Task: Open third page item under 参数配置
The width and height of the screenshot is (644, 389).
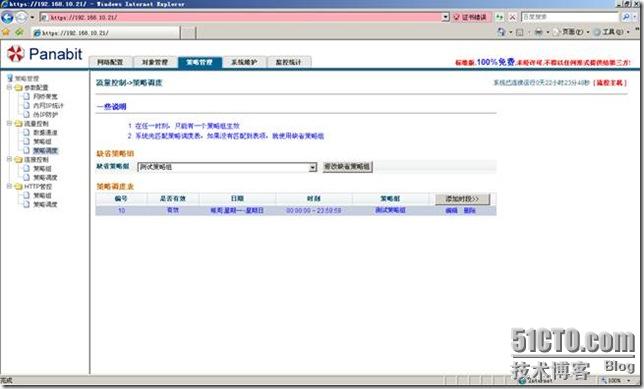Action: click(x=45, y=115)
